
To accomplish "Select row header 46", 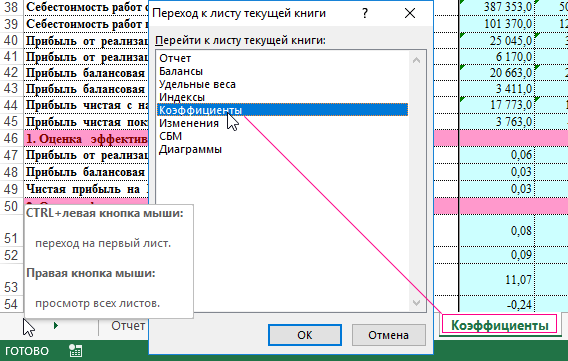I will tap(11, 138).
